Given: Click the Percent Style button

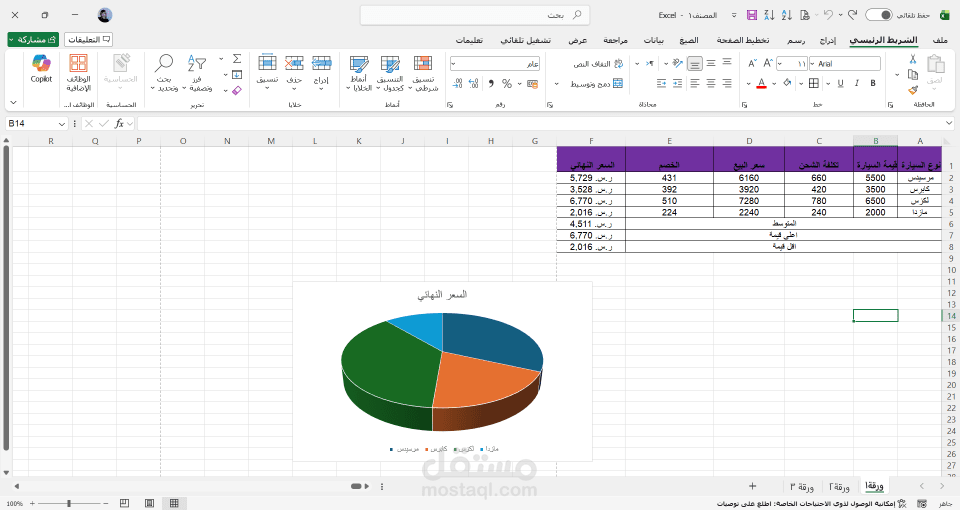Looking at the screenshot, I should point(506,83).
